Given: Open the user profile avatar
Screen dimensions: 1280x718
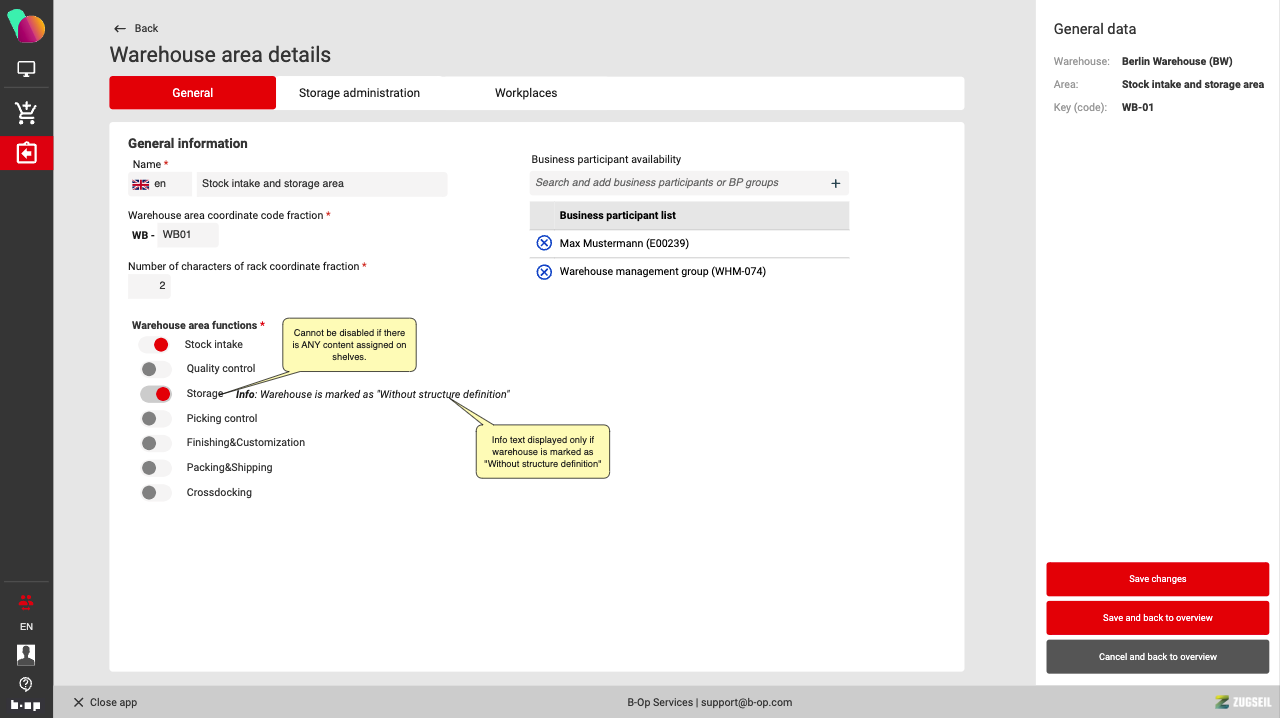Looking at the screenshot, I should tap(26, 654).
